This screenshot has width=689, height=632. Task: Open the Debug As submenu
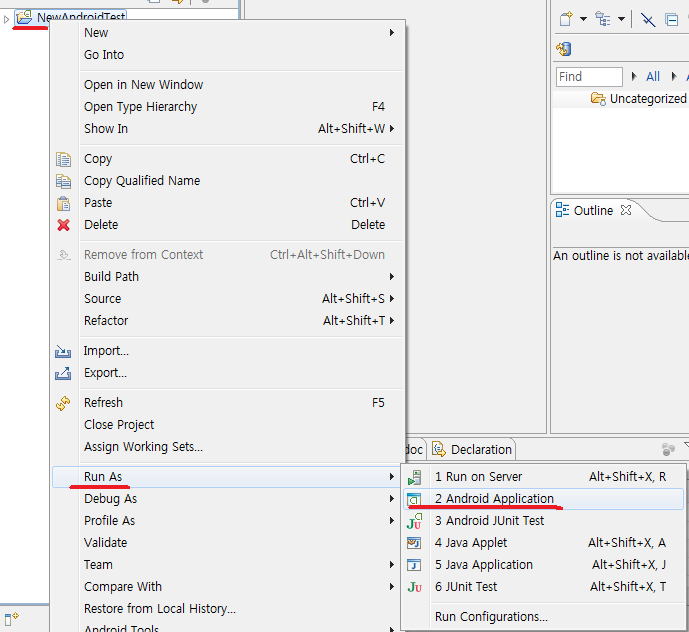coord(228,498)
